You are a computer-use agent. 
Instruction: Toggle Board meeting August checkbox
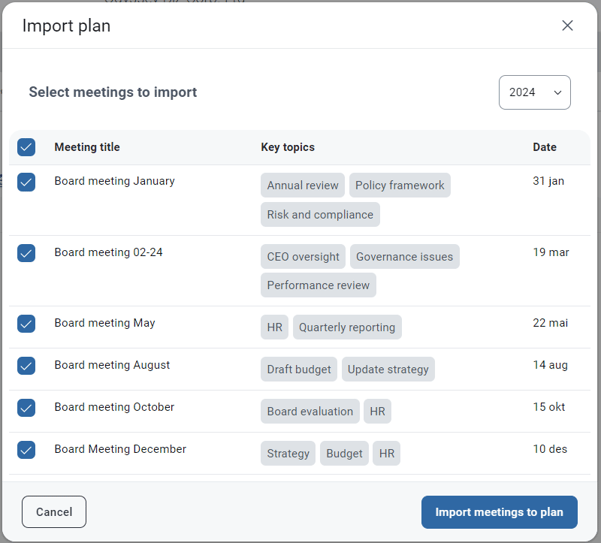26,366
